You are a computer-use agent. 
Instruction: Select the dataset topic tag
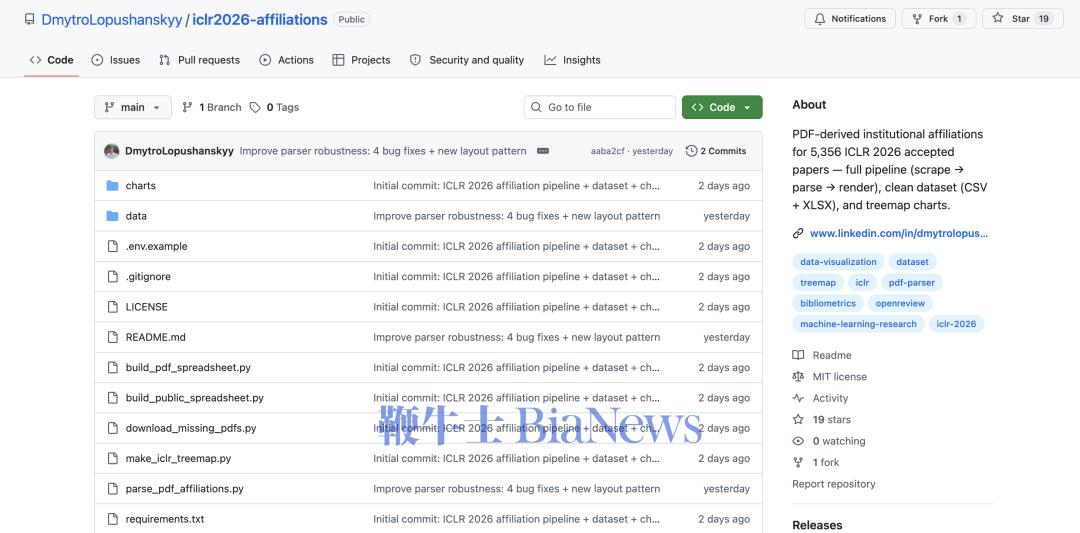[x=913, y=262]
